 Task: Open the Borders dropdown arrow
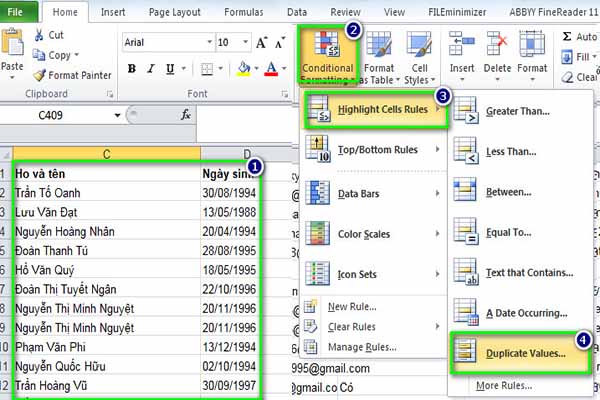[x=220, y=69]
